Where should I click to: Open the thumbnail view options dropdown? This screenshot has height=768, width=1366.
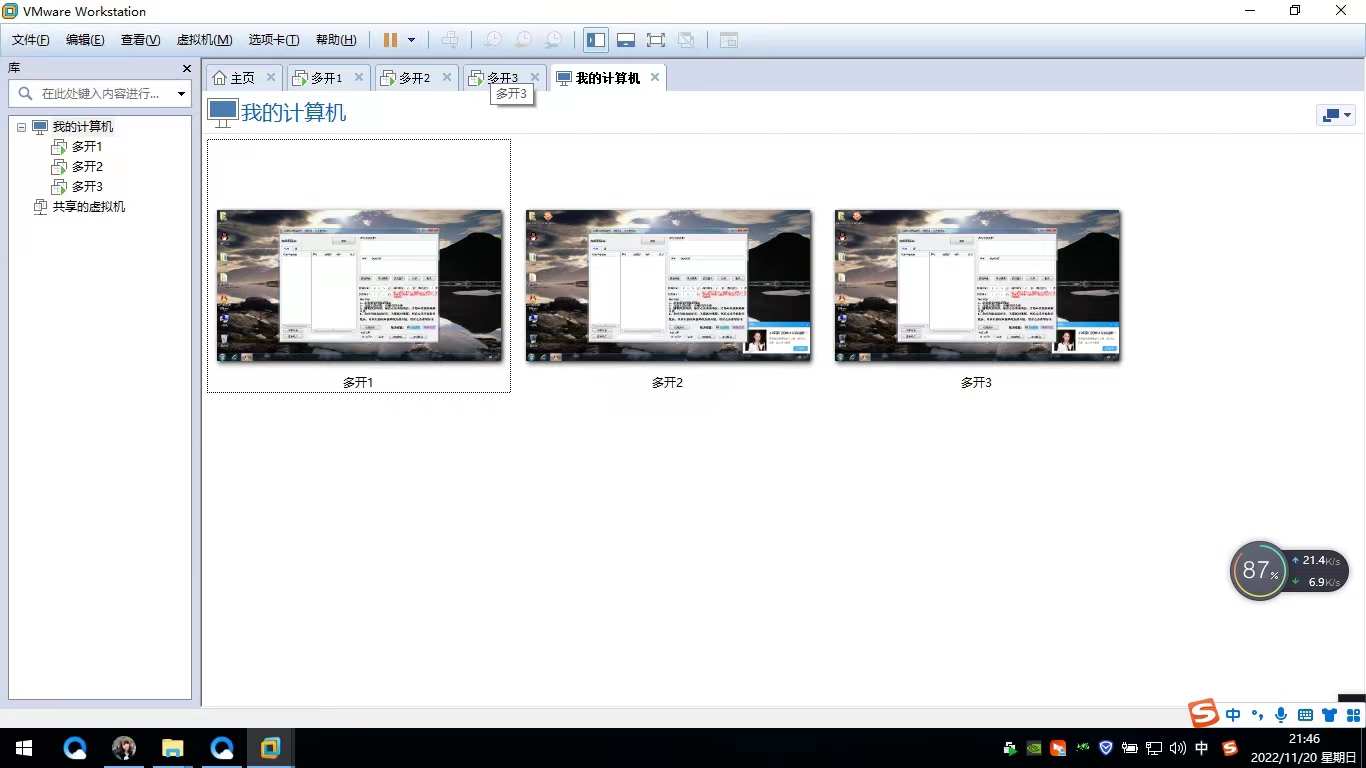(1336, 115)
